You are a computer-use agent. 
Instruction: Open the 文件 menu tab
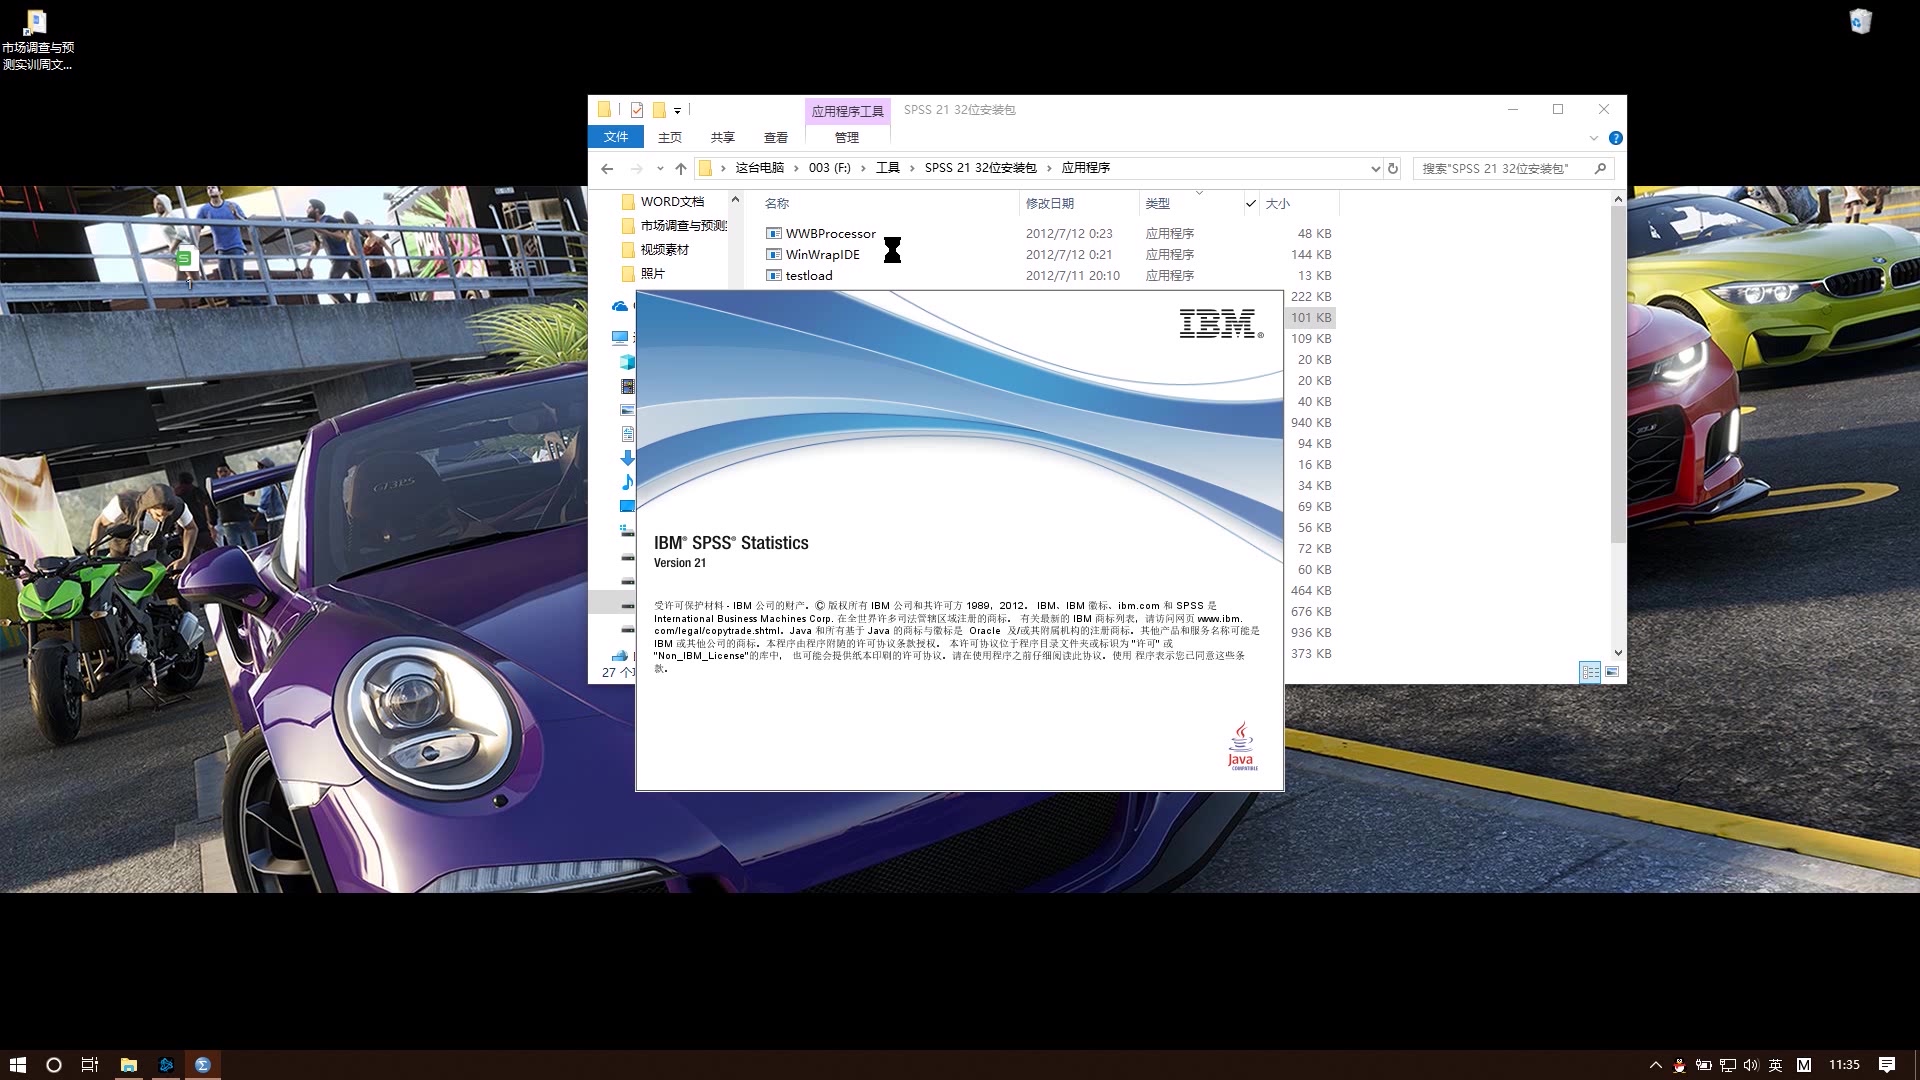tap(616, 137)
